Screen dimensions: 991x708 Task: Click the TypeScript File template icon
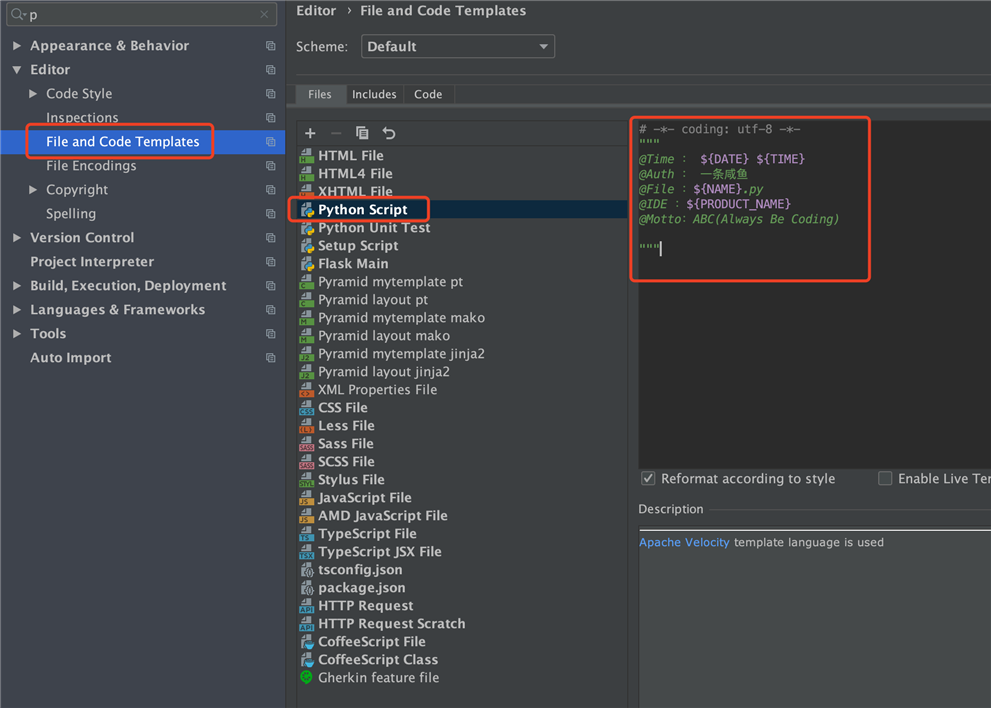(x=307, y=534)
